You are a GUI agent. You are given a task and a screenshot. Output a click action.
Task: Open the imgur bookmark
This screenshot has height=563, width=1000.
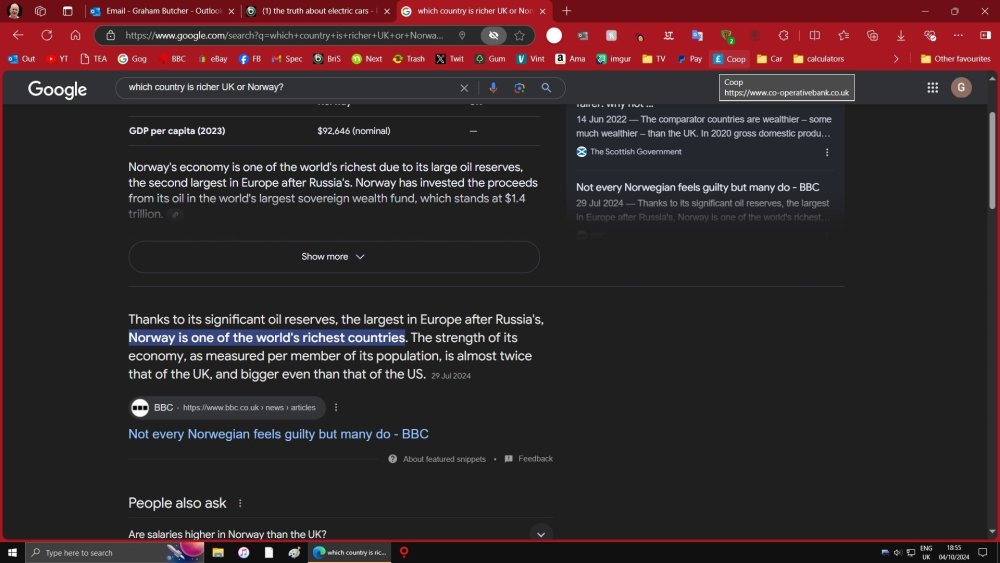pyautogui.click(x=614, y=59)
